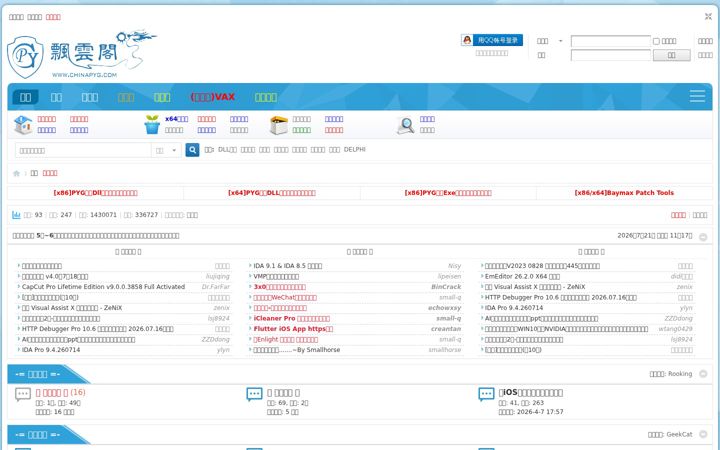Click the password input field
This screenshot has width=720, height=450.
point(610,55)
